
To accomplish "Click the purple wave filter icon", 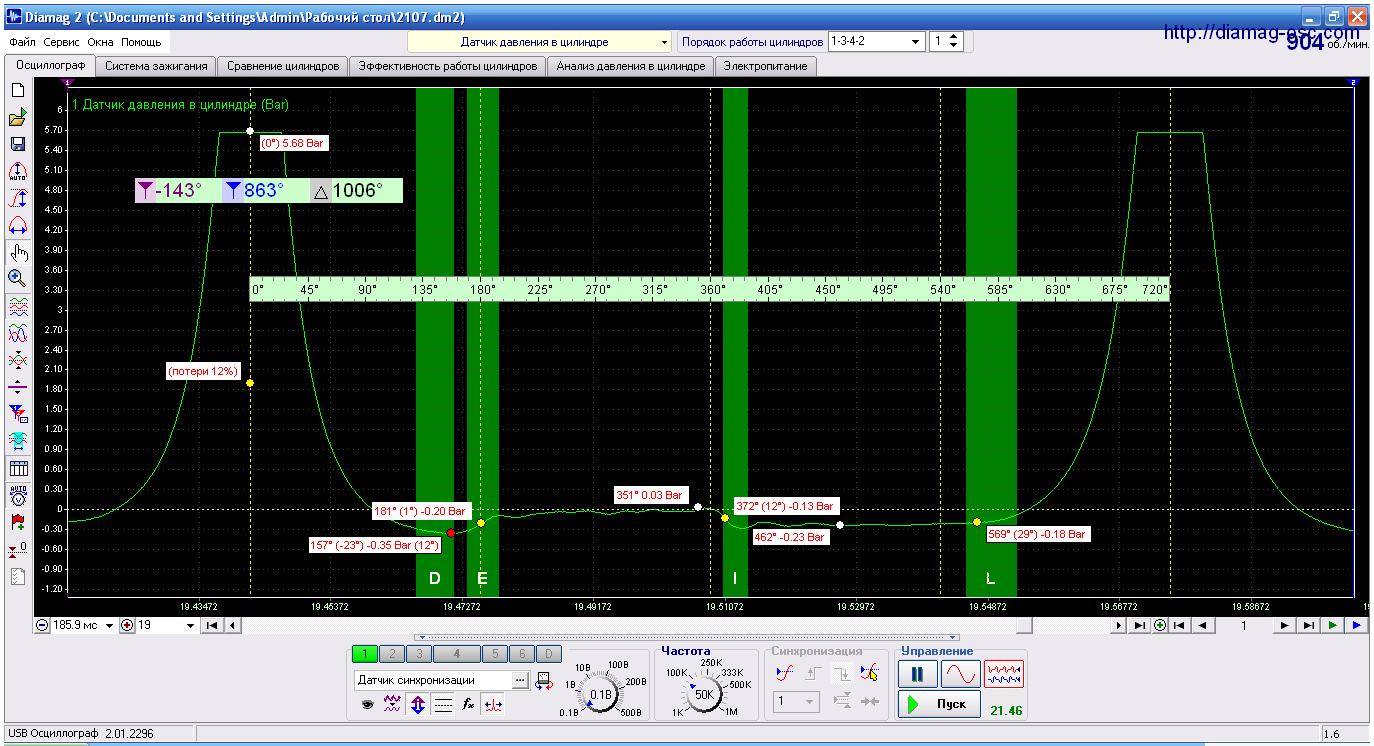I will pyautogui.click(x=393, y=705).
